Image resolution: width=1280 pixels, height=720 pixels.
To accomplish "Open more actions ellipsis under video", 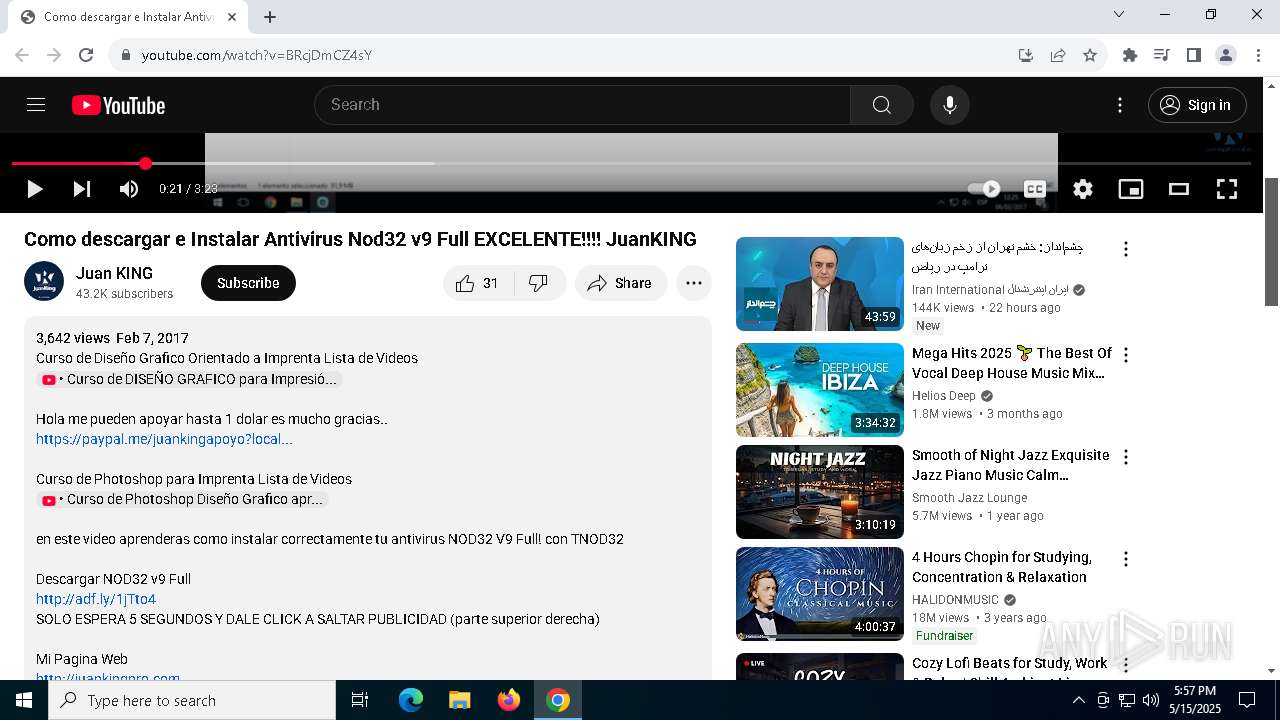I will click(x=694, y=283).
